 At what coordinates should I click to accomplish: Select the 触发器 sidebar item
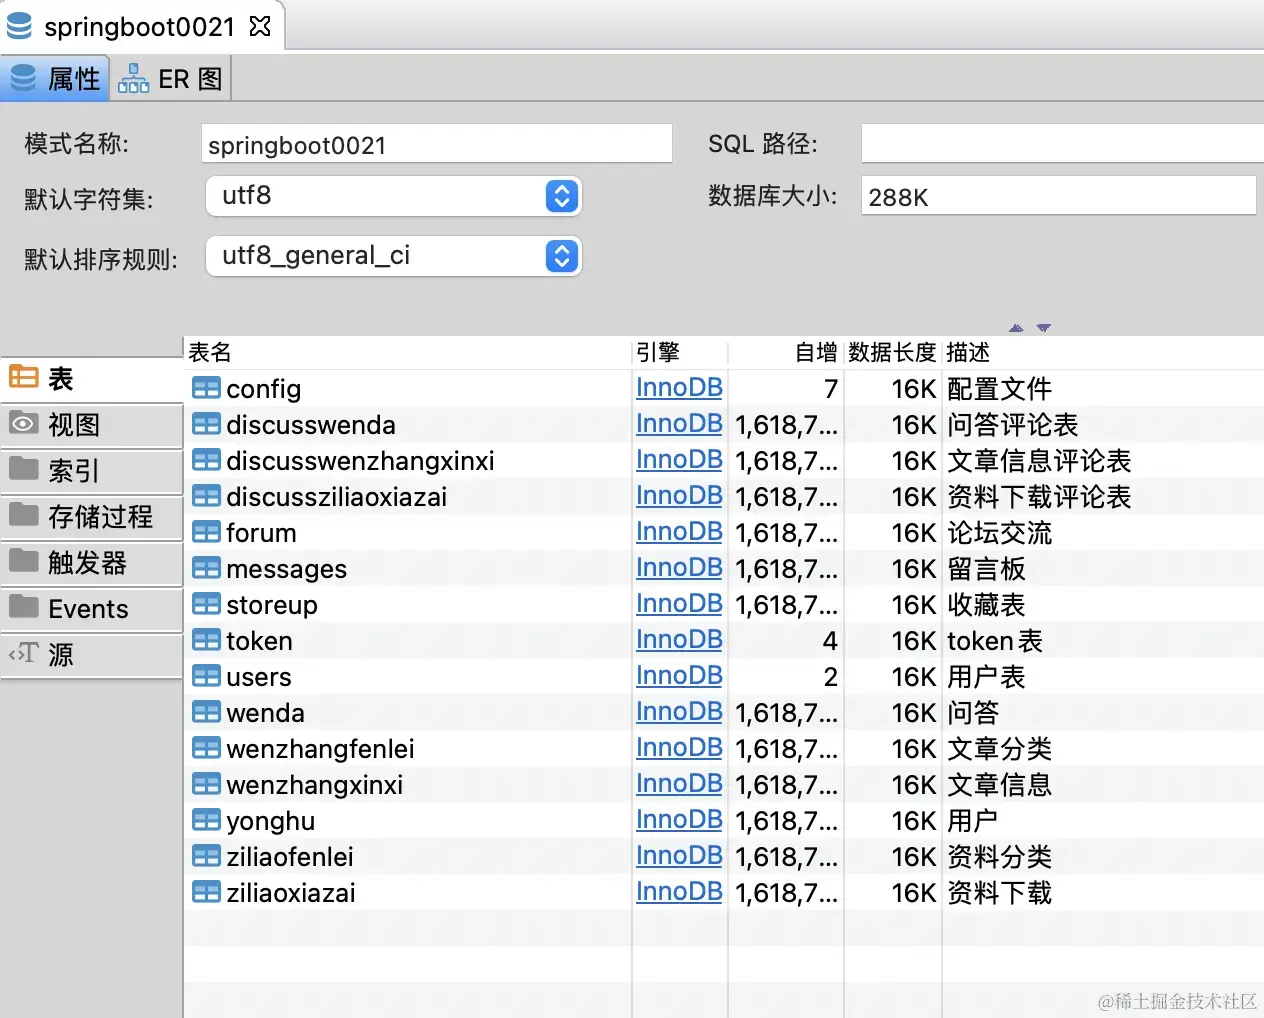(x=91, y=563)
